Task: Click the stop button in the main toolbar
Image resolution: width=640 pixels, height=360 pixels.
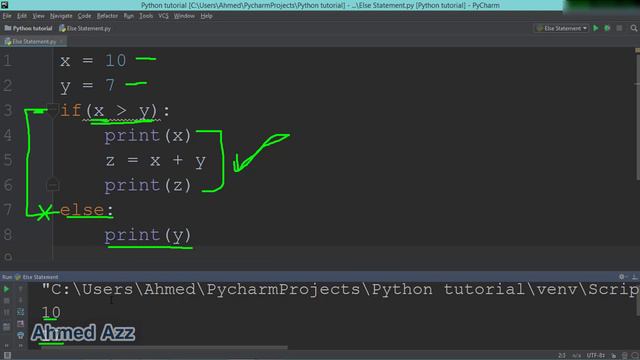Action: [619, 28]
